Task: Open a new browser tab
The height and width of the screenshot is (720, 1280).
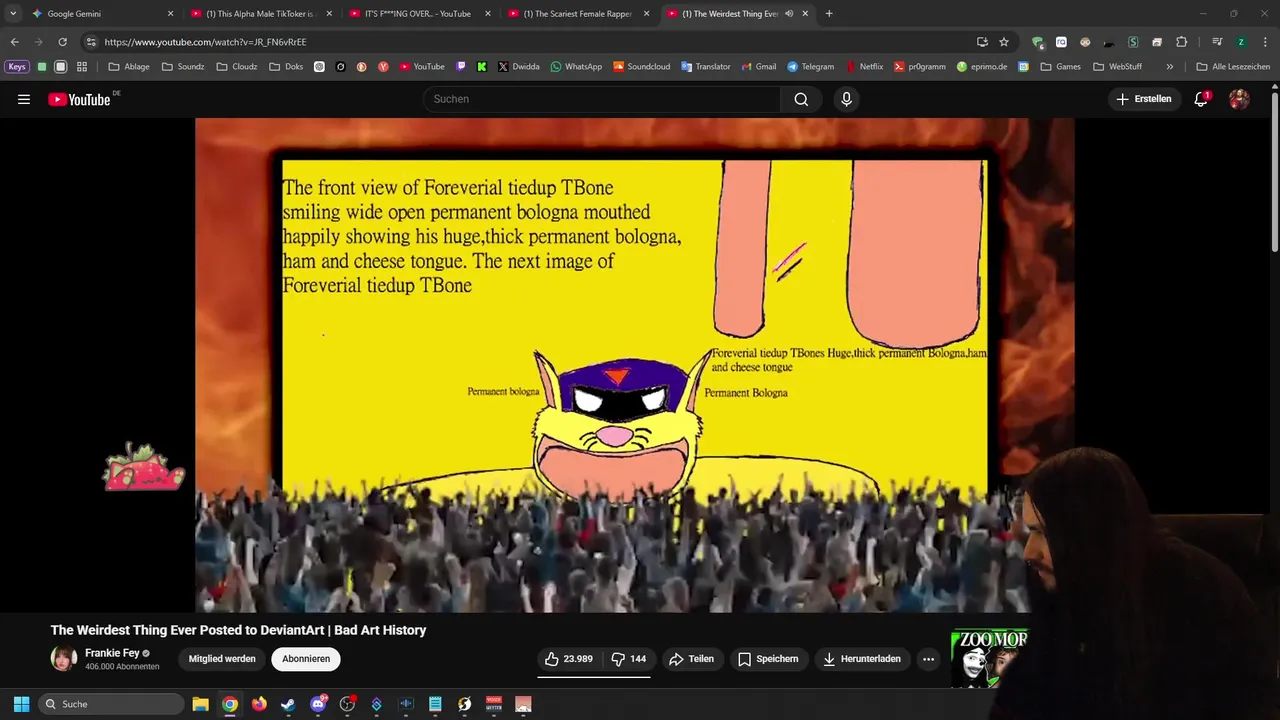Action: coord(829,14)
